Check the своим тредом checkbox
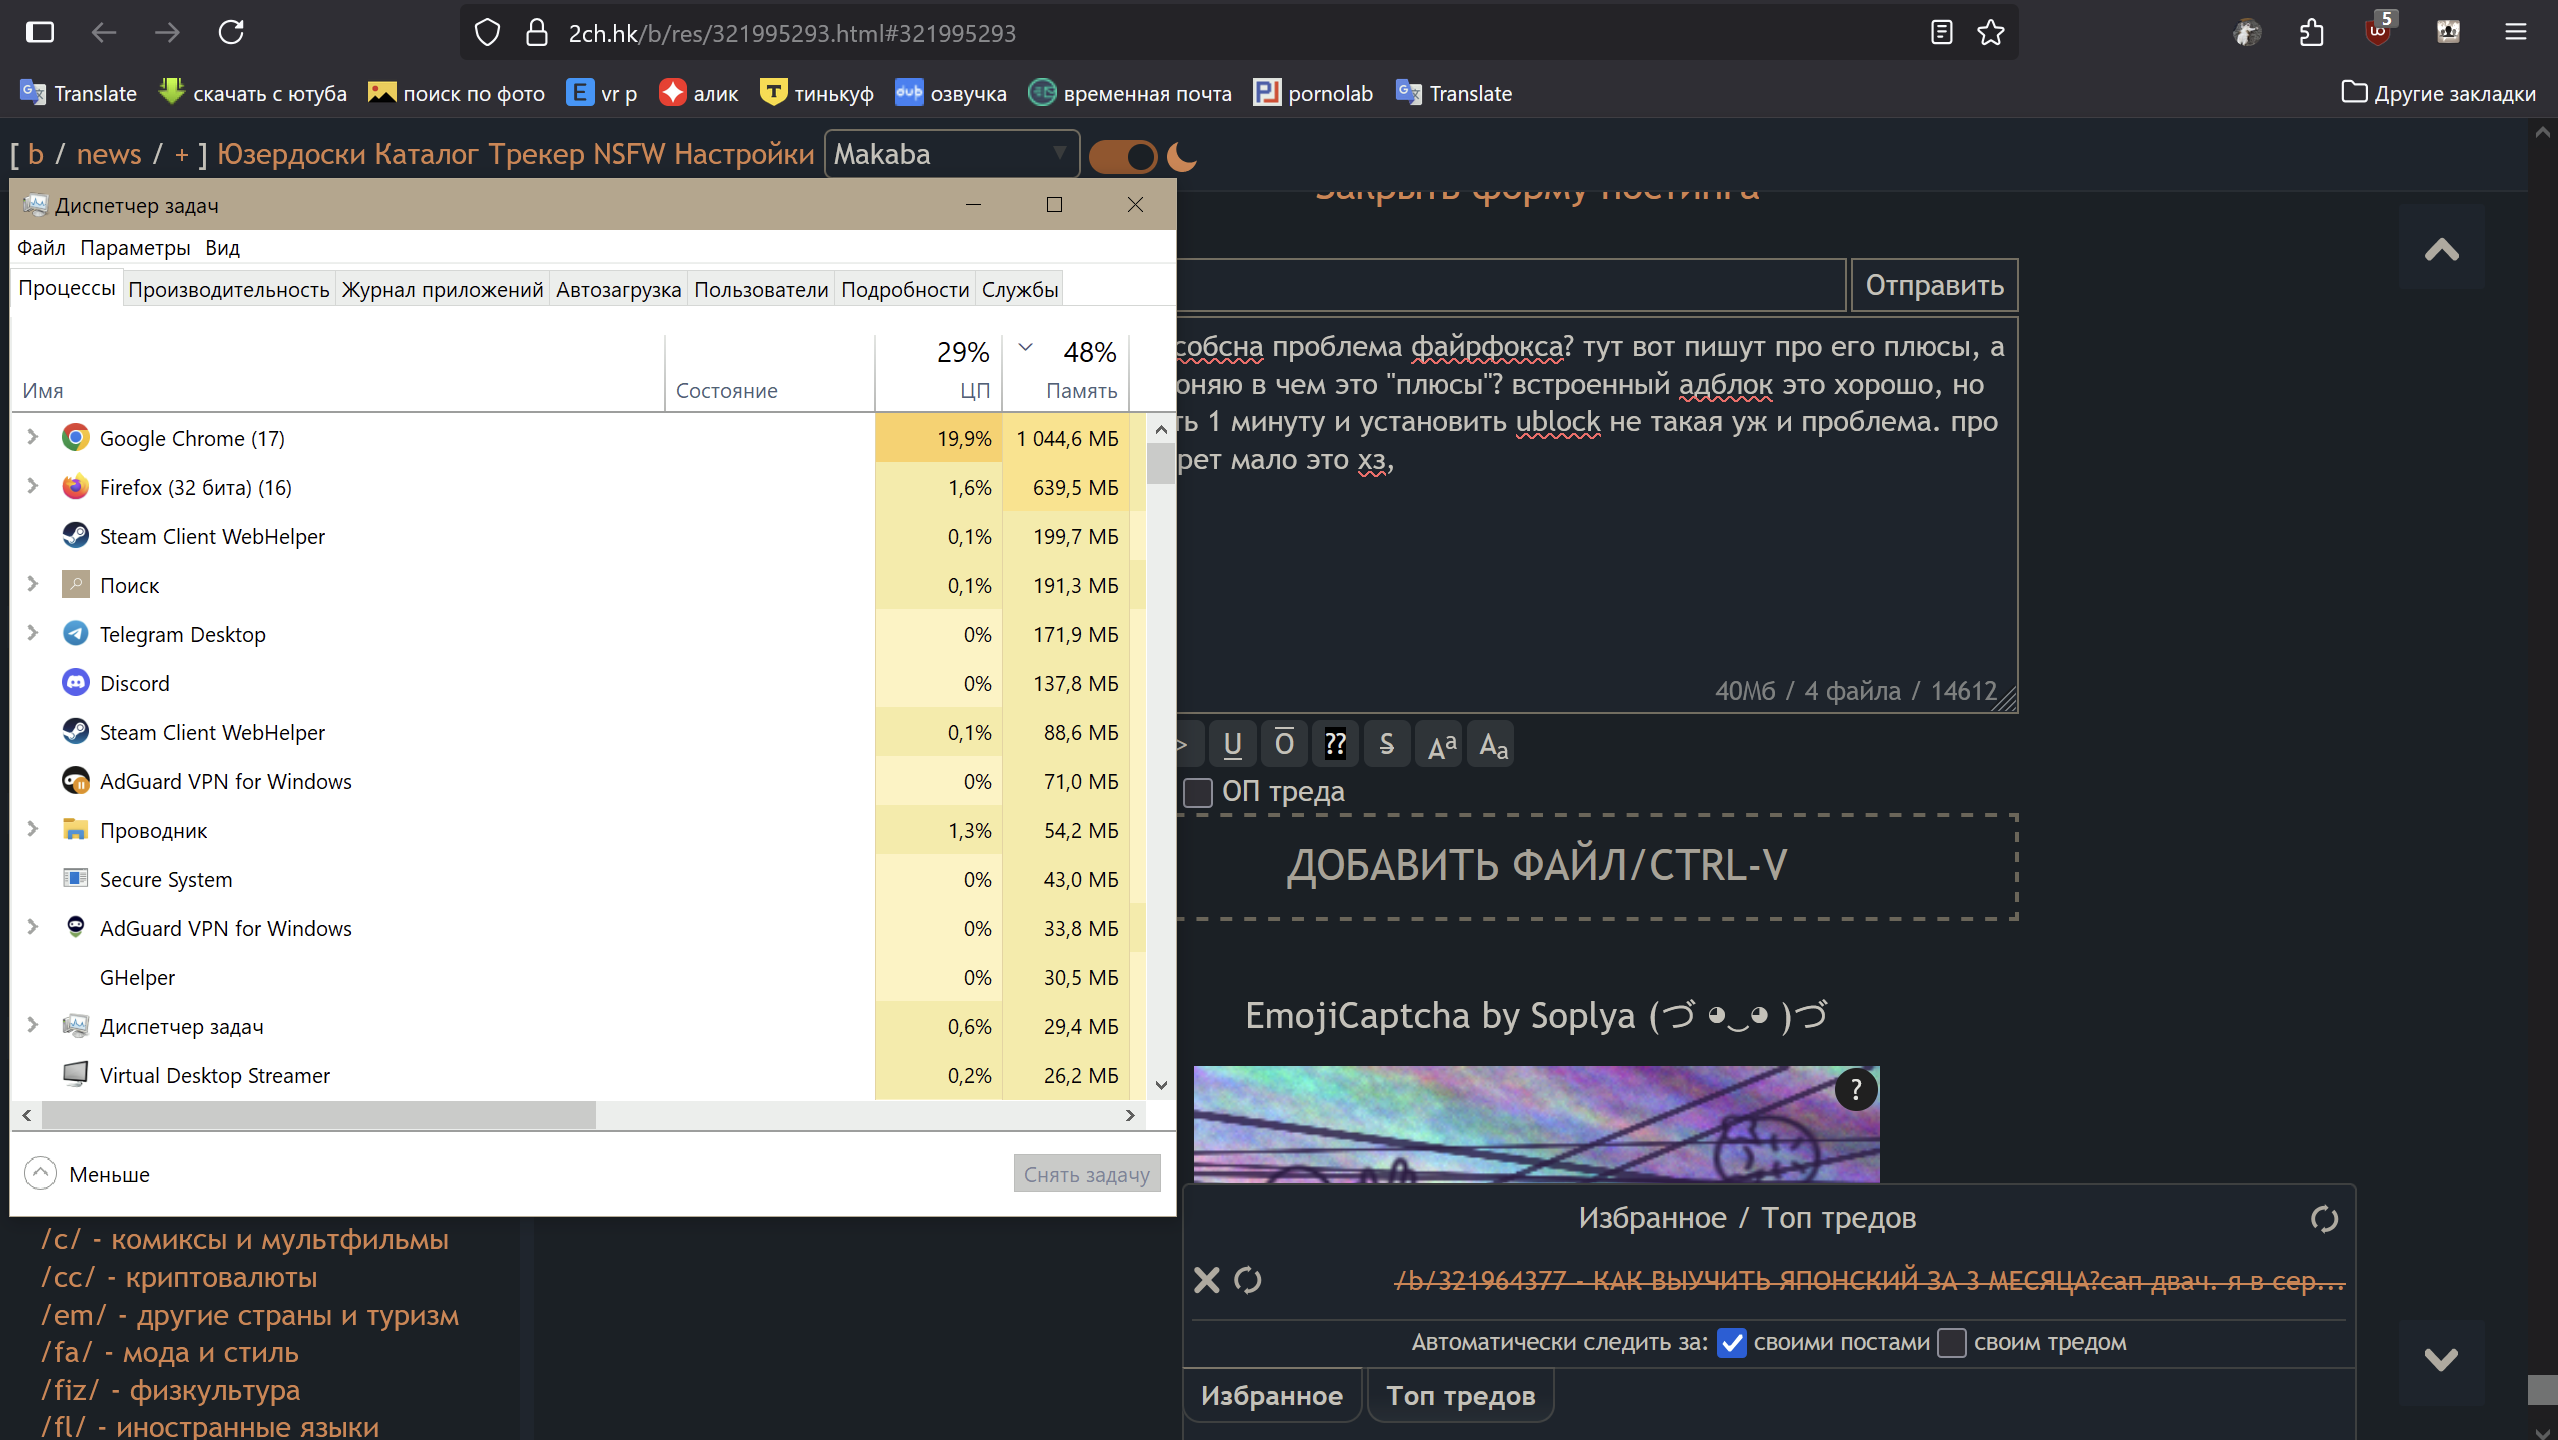Screen dimensions: 2558x1440 pos(1951,1343)
